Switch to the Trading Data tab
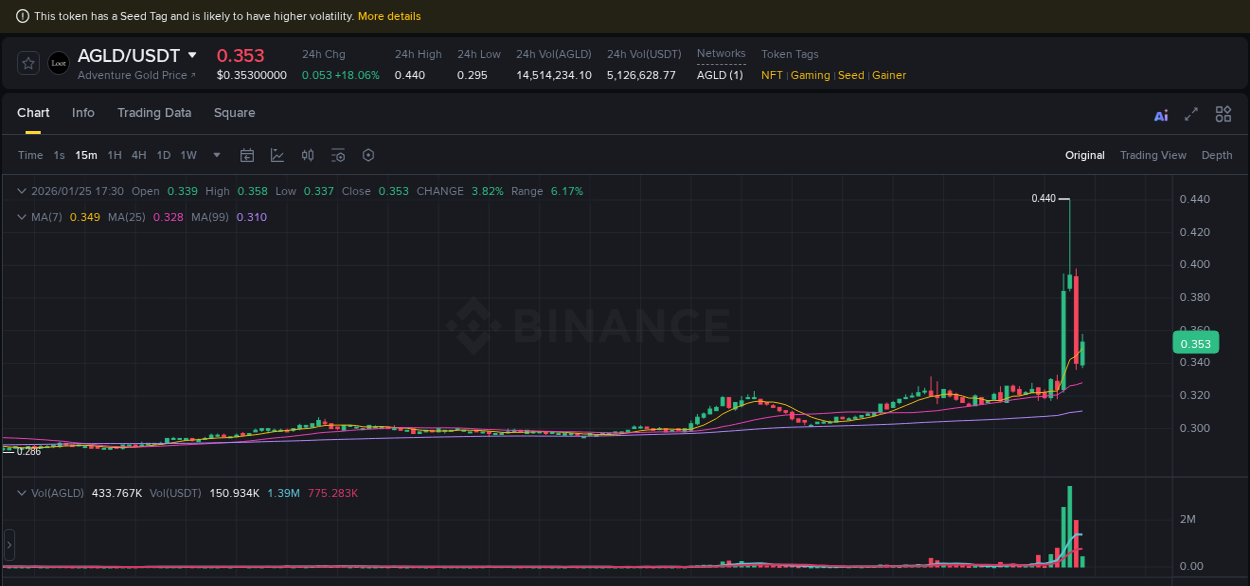The width and height of the screenshot is (1250, 586). 154,113
